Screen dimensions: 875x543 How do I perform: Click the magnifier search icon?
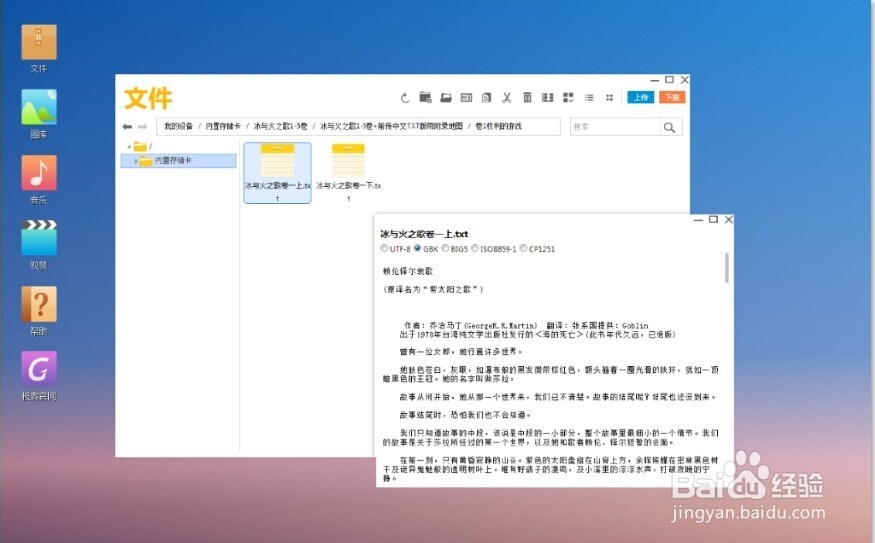pyautogui.click(x=670, y=127)
